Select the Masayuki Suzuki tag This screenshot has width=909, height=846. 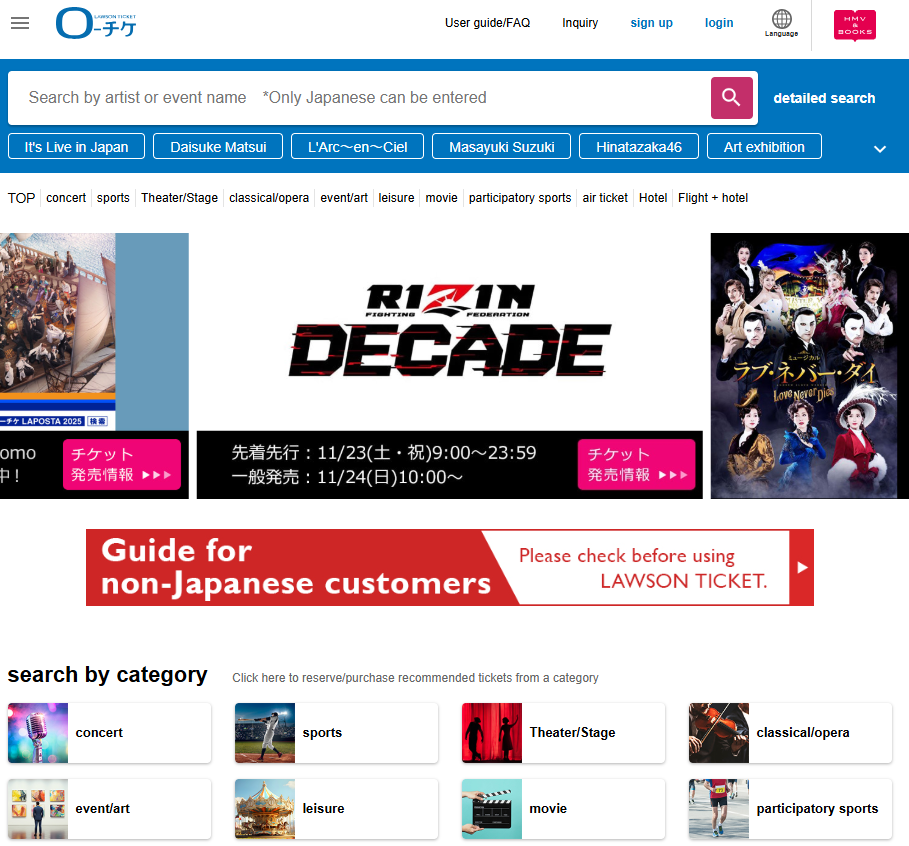[x=501, y=147]
